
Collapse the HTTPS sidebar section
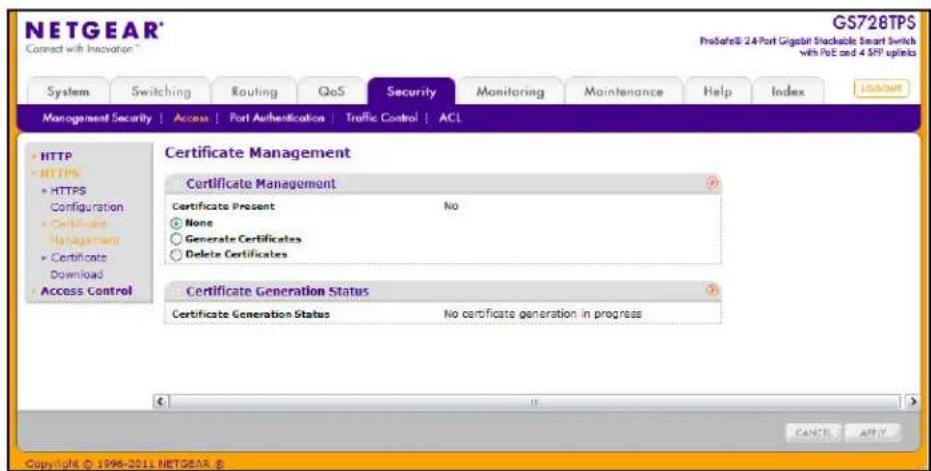[59, 173]
